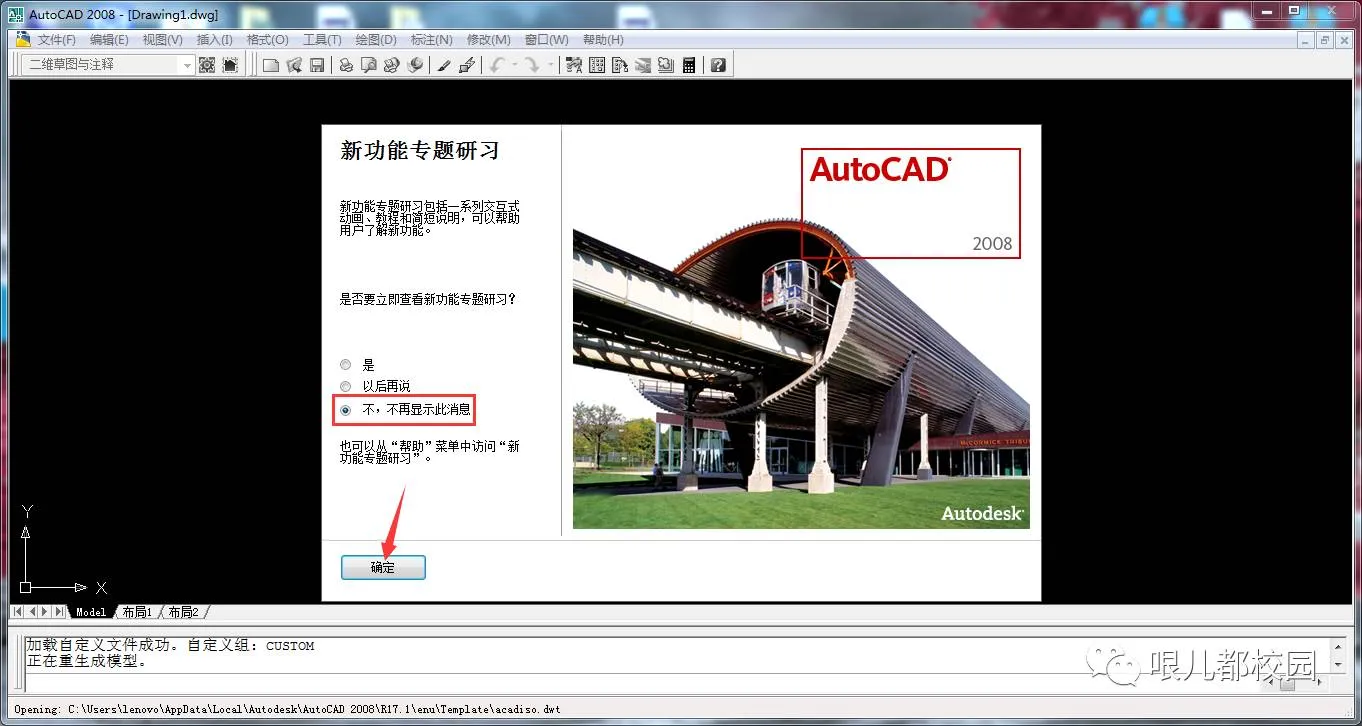This screenshot has width=1362, height=726.
Task: Minimize the Drawing1.dwg document window
Action: [1305, 40]
